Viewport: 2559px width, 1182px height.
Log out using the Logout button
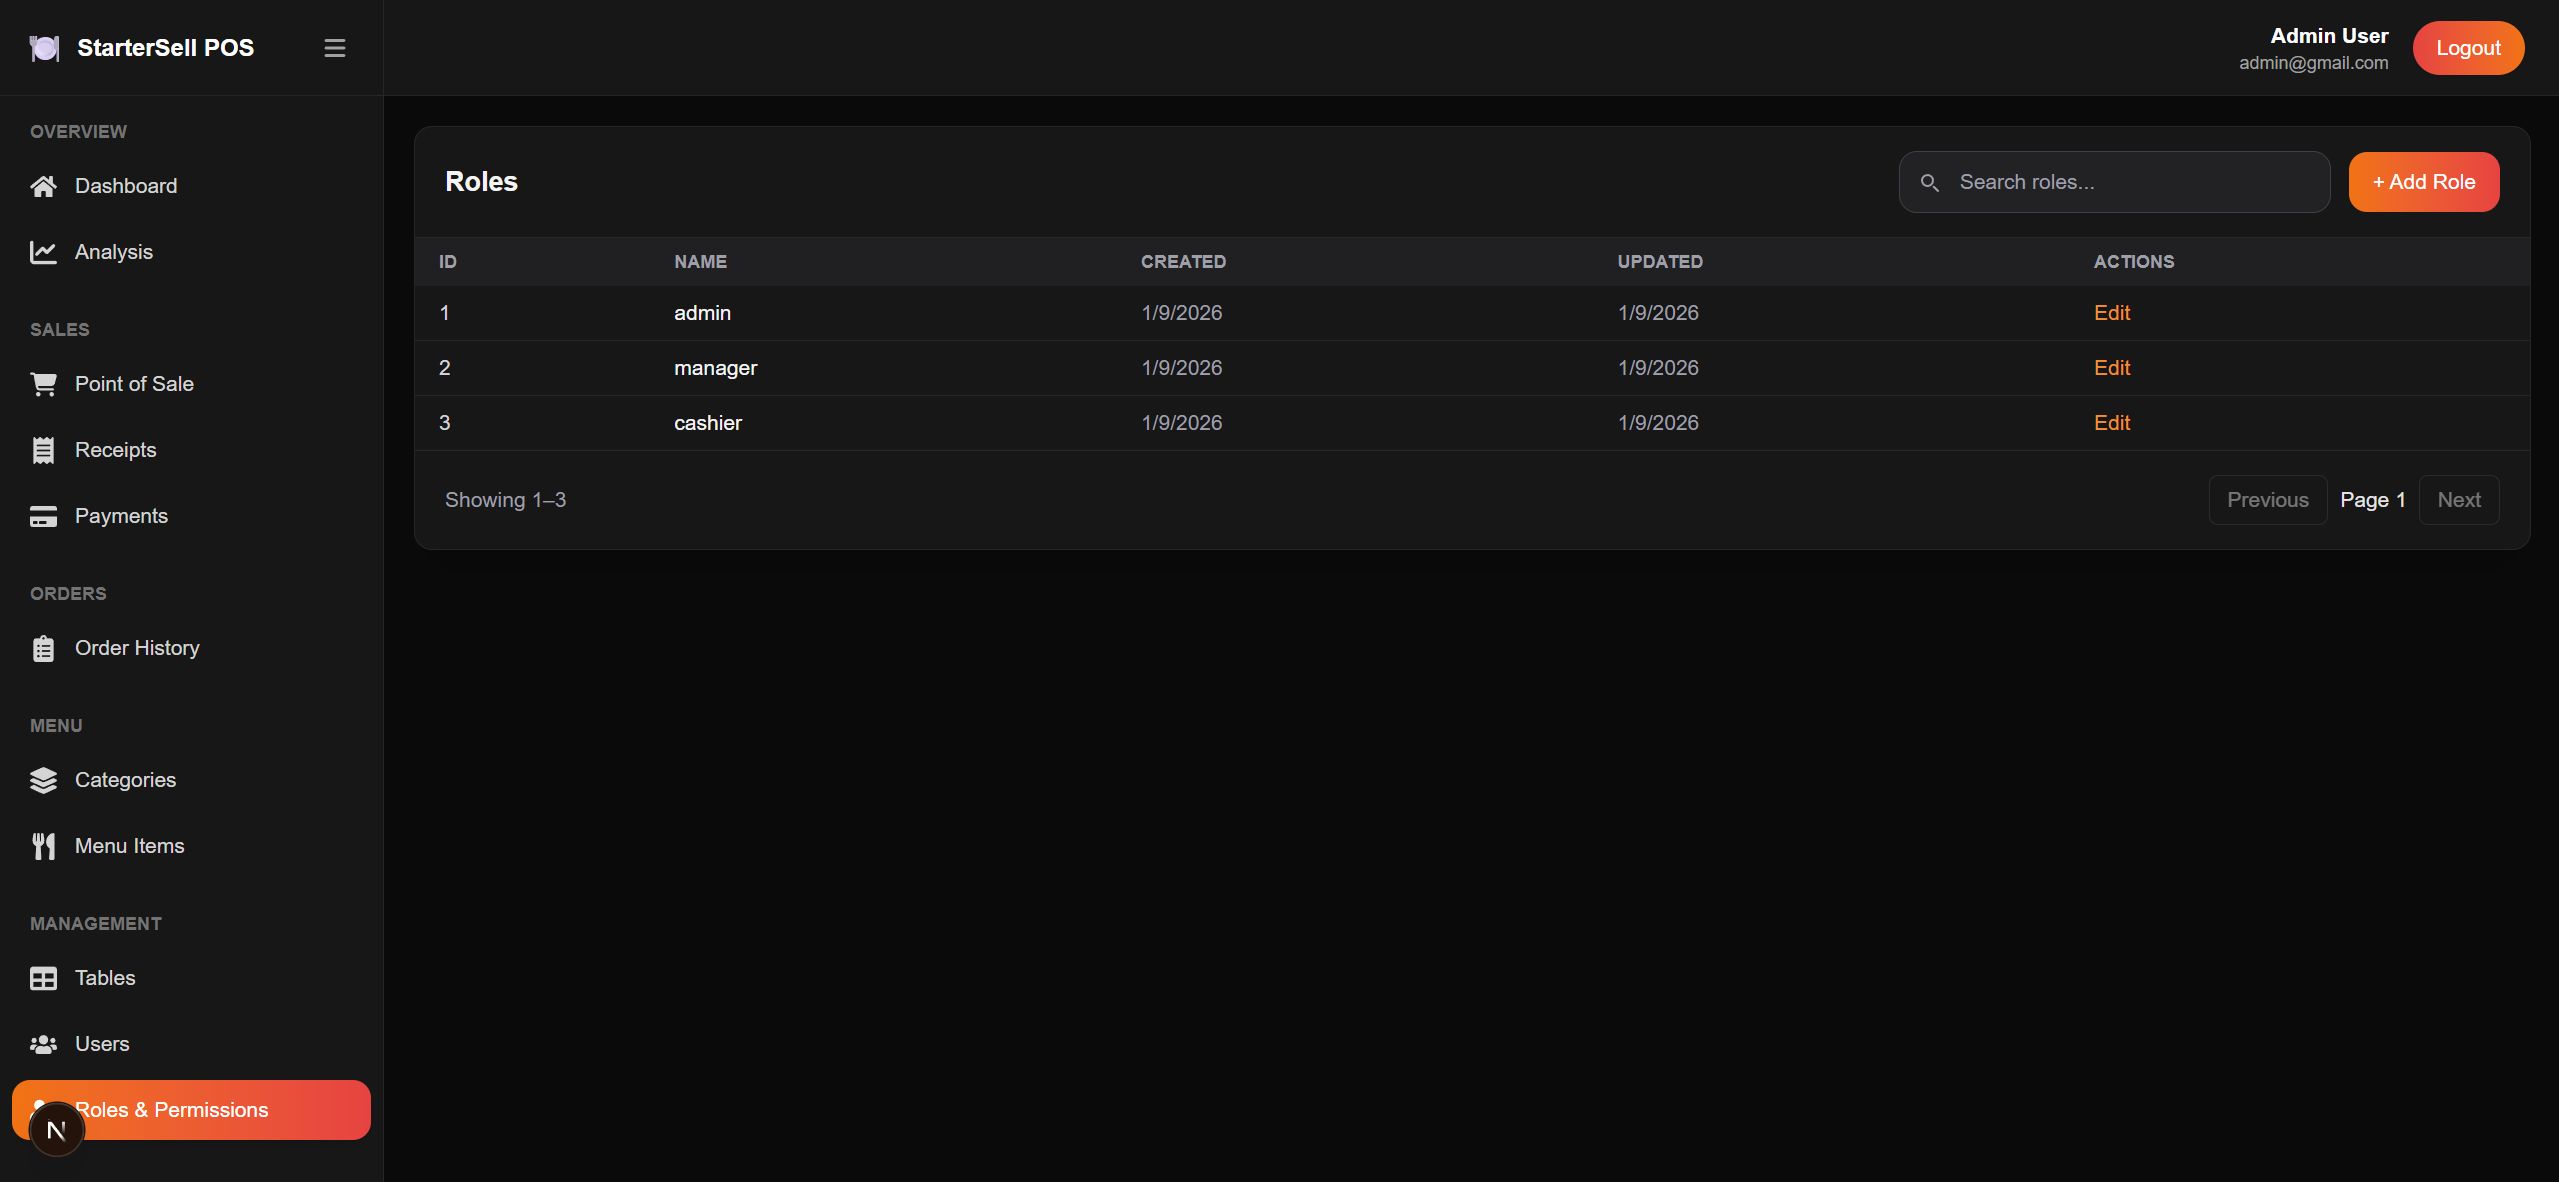coord(2467,48)
